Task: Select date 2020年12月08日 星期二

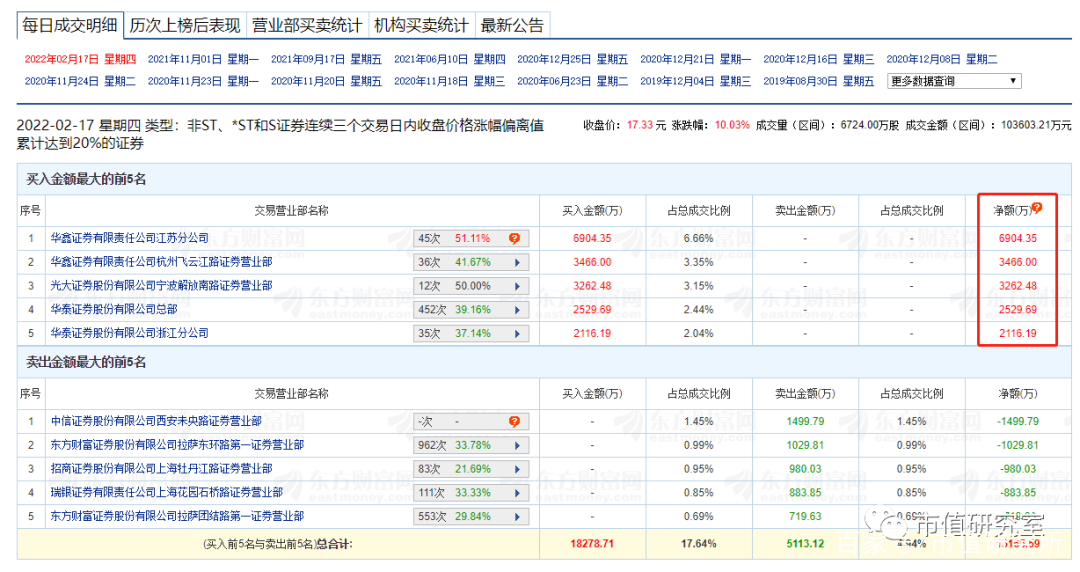Action: pyautogui.click(x=942, y=59)
